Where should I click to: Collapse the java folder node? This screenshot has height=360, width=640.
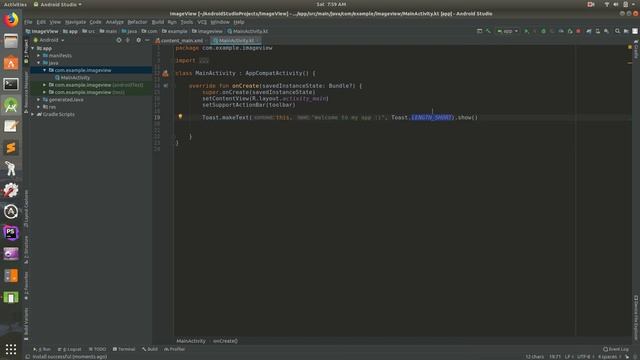tap(39, 63)
